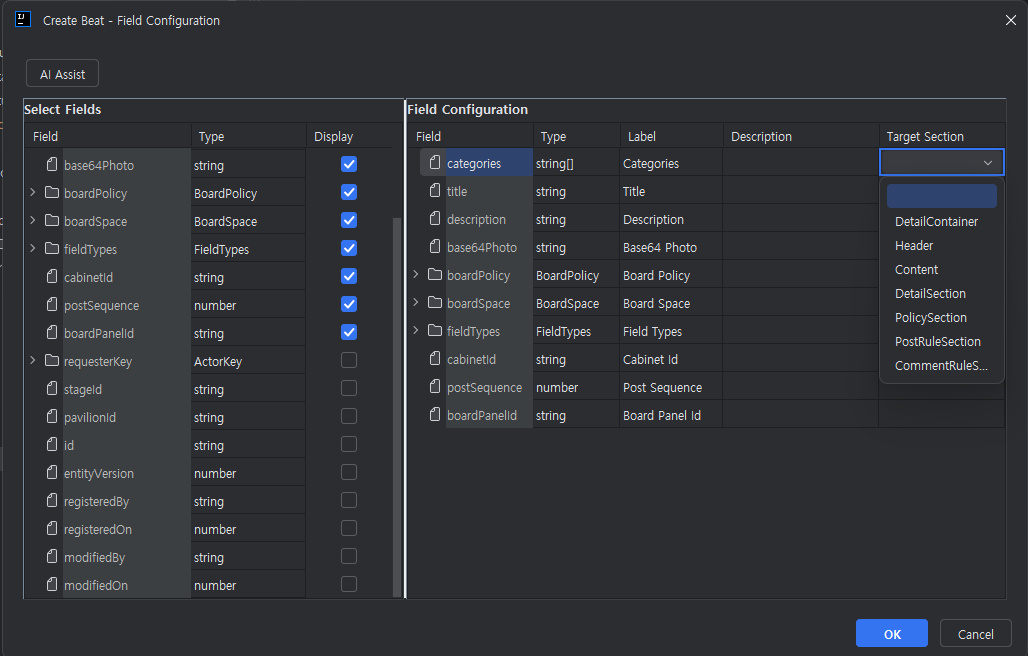Uncheck Display checkbox for postSequence
This screenshot has width=1028, height=656.
[349, 305]
